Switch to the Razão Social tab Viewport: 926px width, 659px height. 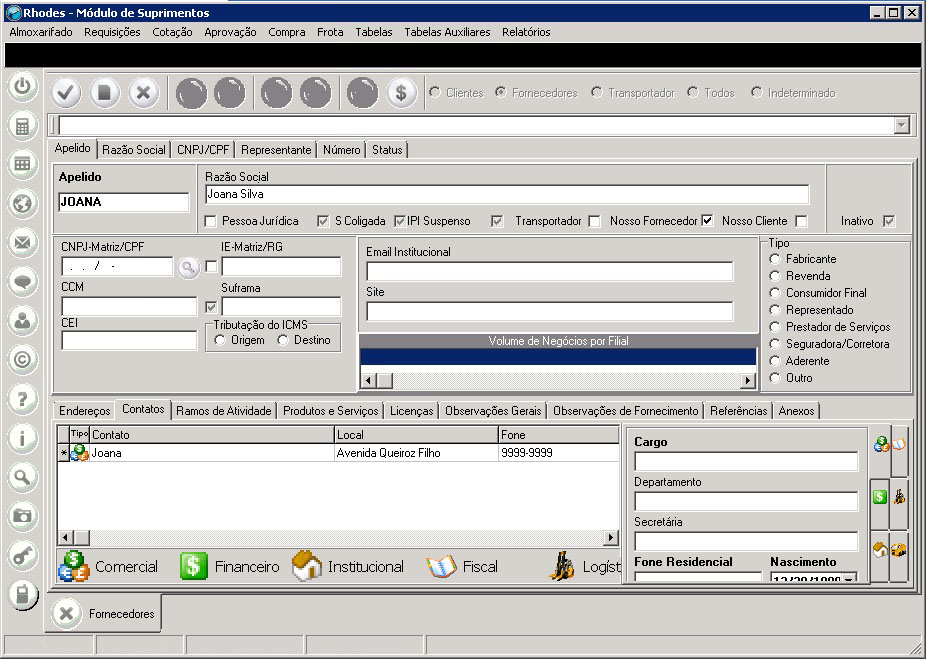134,150
